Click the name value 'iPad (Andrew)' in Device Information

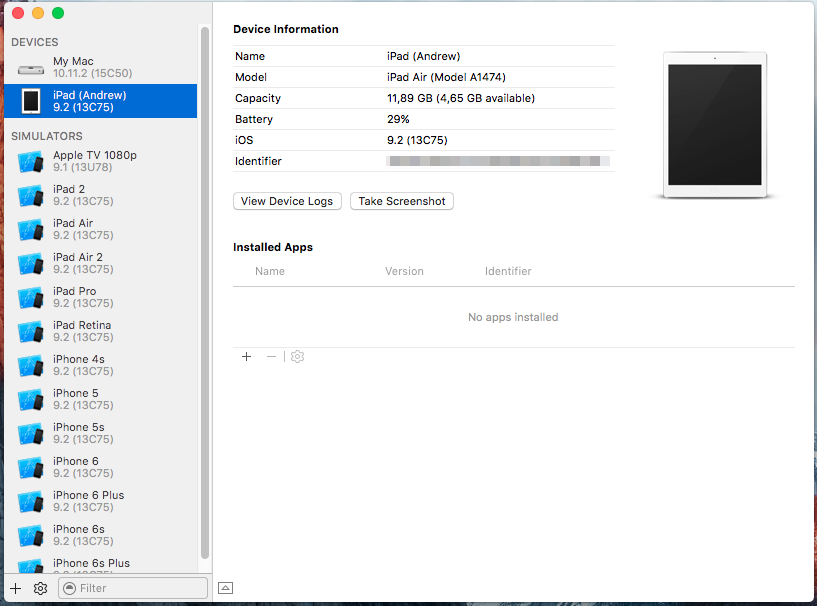pyautogui.click(x=424, y=56)
